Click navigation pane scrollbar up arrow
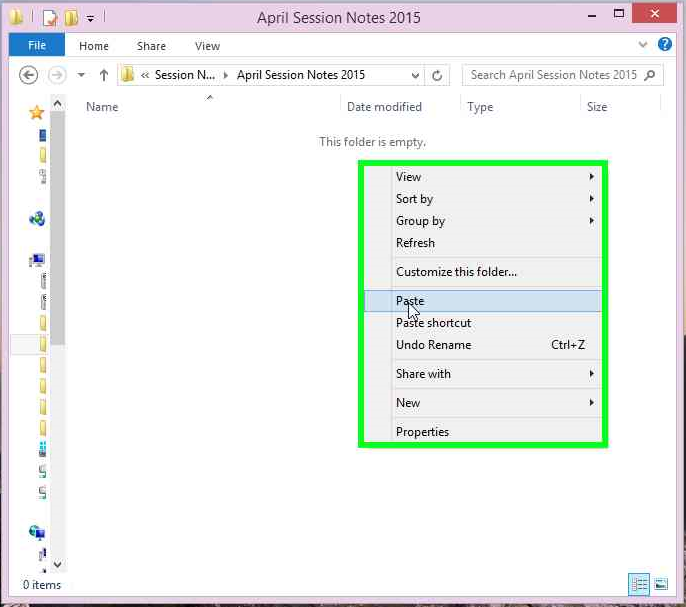686x607 pixels. [x=57, y=104]
